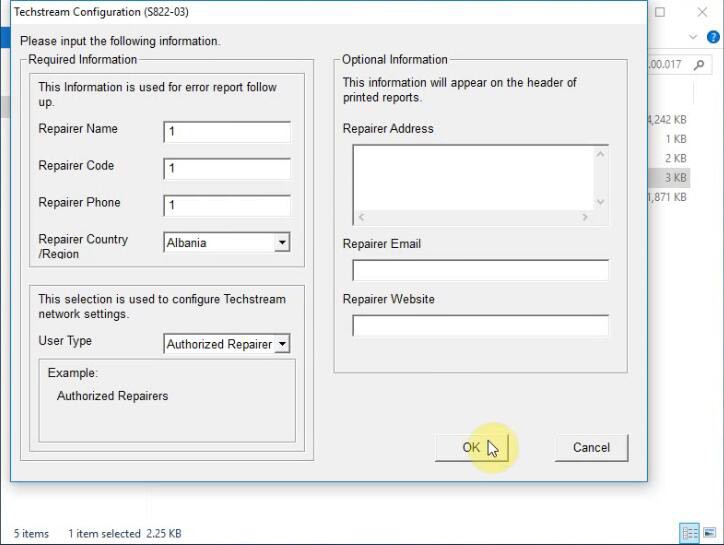724x545 pixels.
Task: Click the search magnifier icon in Explorer
Action: coord(699,65)
